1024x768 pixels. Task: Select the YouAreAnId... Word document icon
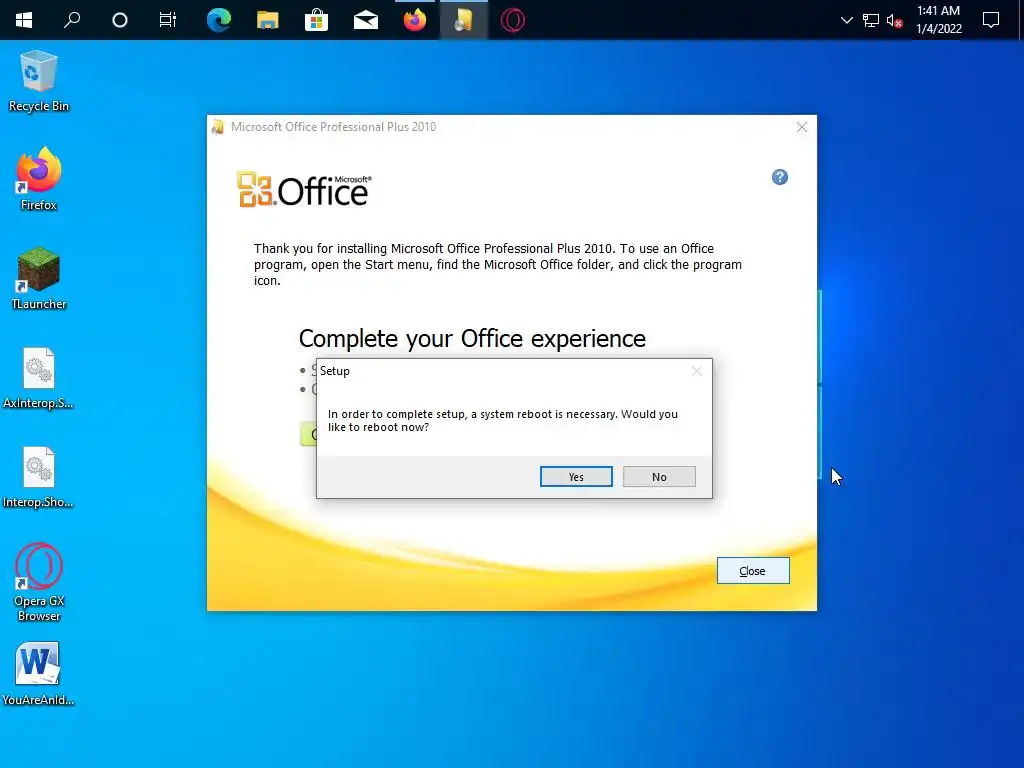(x=39, y=674)
